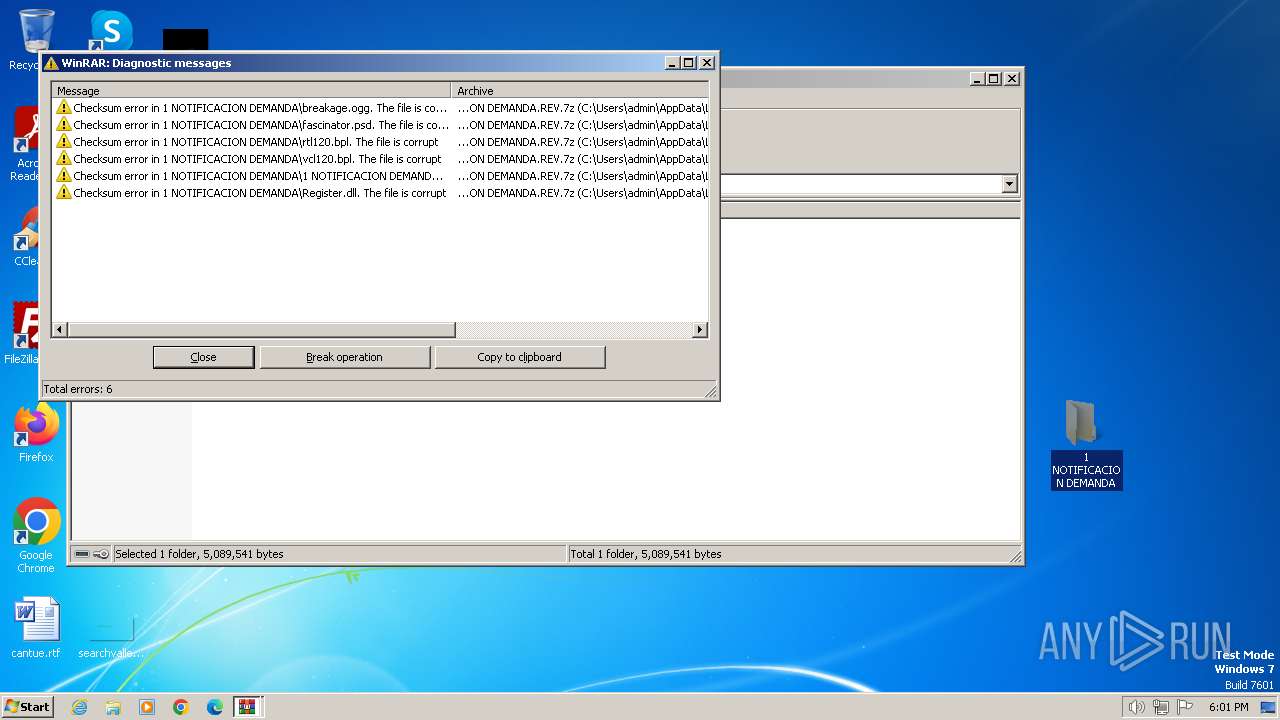Click warning icon for breakage.ogg error
The height and width of the screenshot is (720, 1280).
(64, 107)
